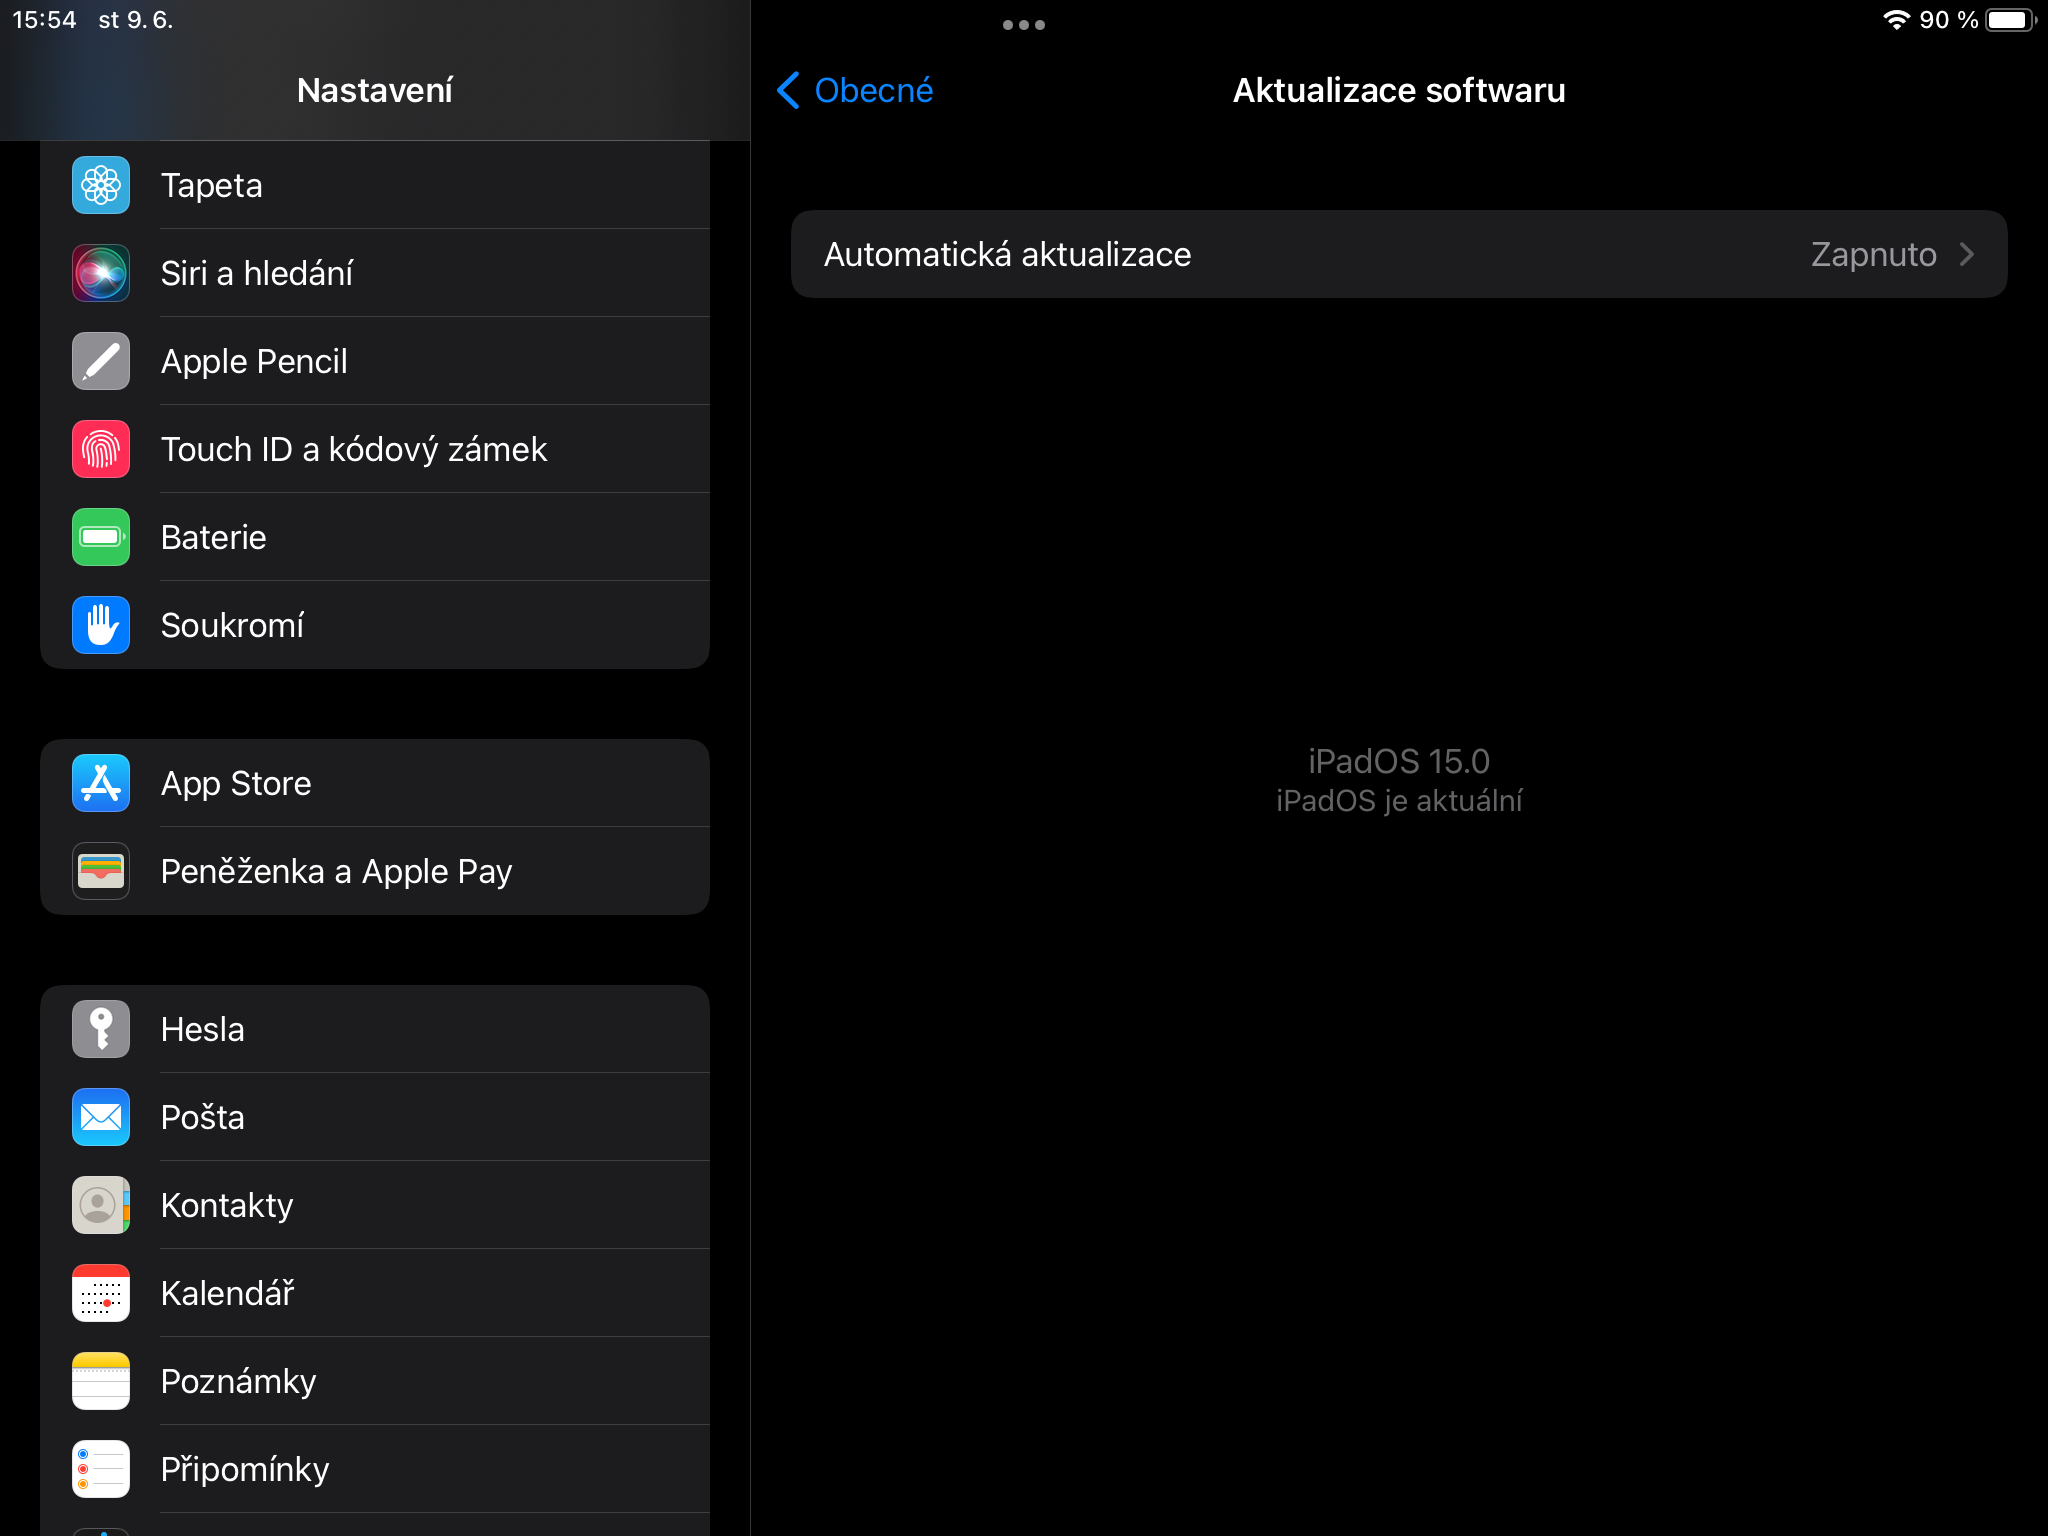Tap the green Baterie icon
This screenshot has width=2048, height=1536.
[x=101, y=537]
